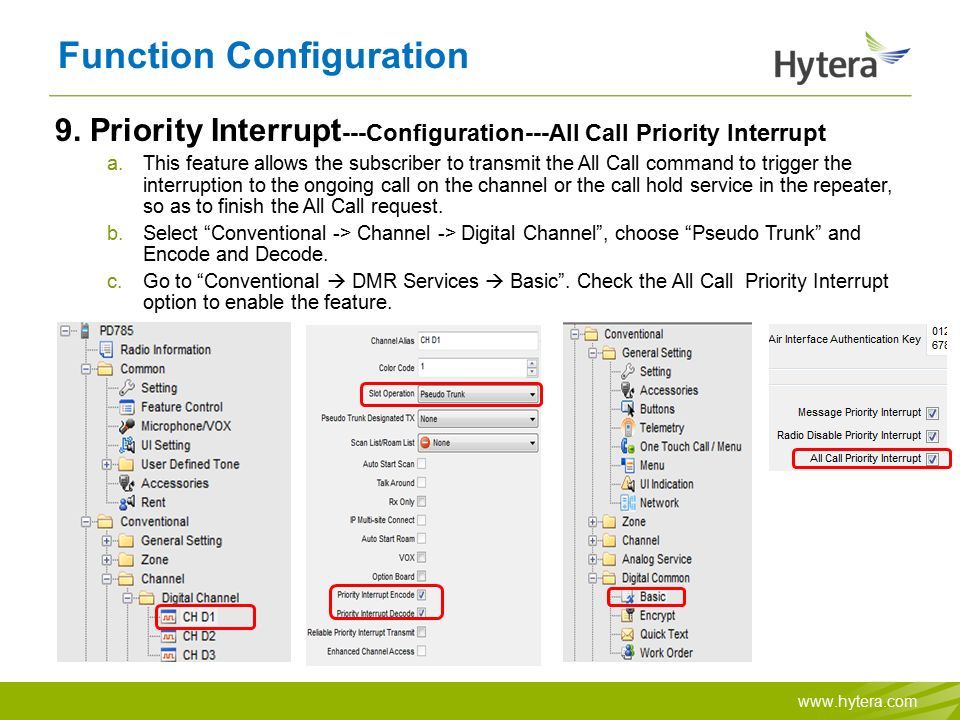Click the Work Order icon

(628, 653)
